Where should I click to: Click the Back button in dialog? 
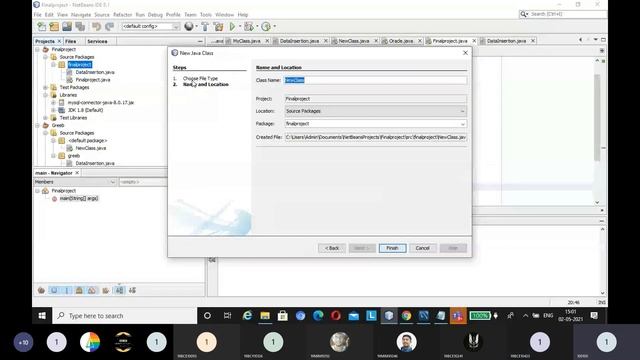(332, 248)
